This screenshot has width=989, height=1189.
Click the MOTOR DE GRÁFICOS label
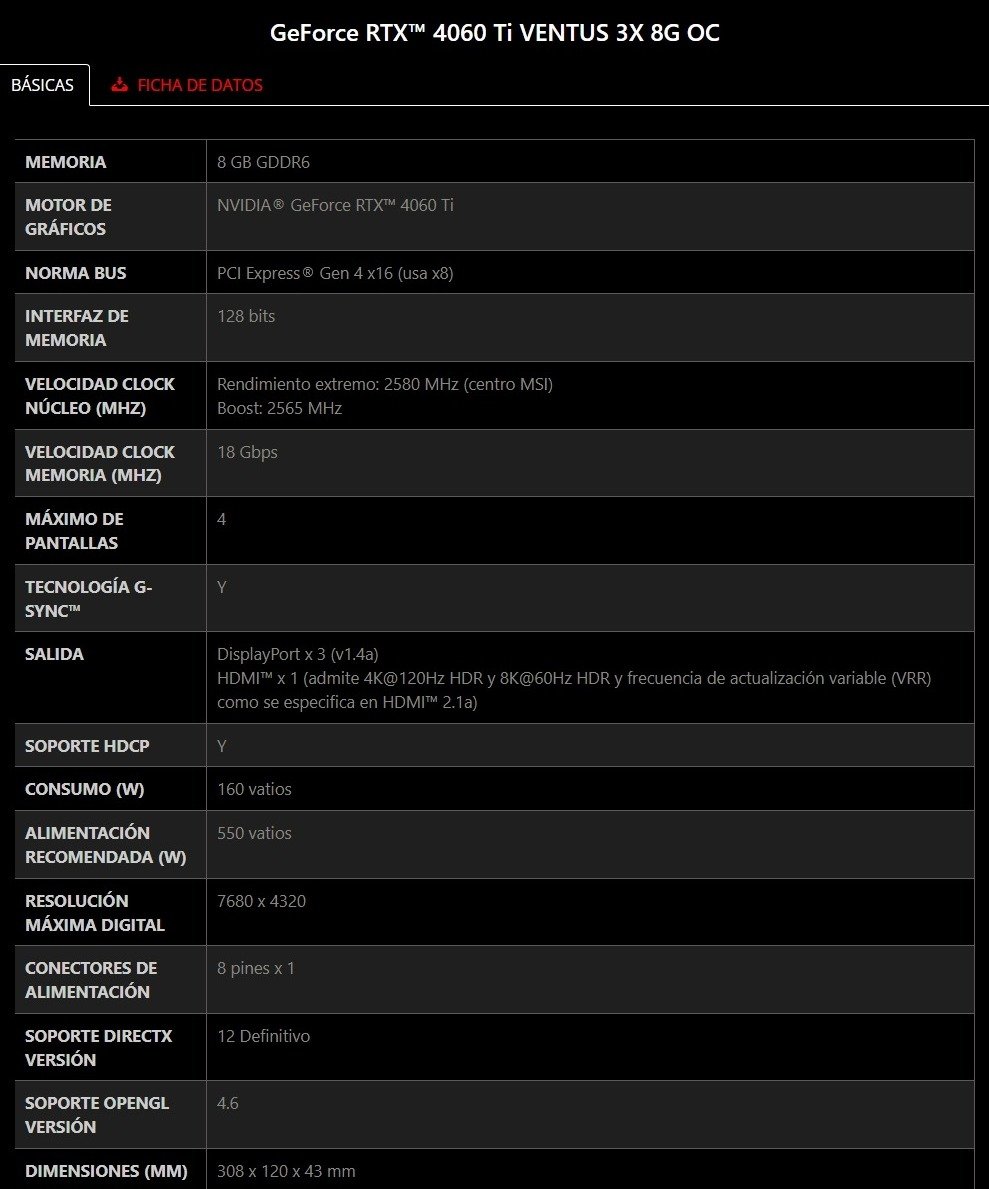(x=68, y=217)
